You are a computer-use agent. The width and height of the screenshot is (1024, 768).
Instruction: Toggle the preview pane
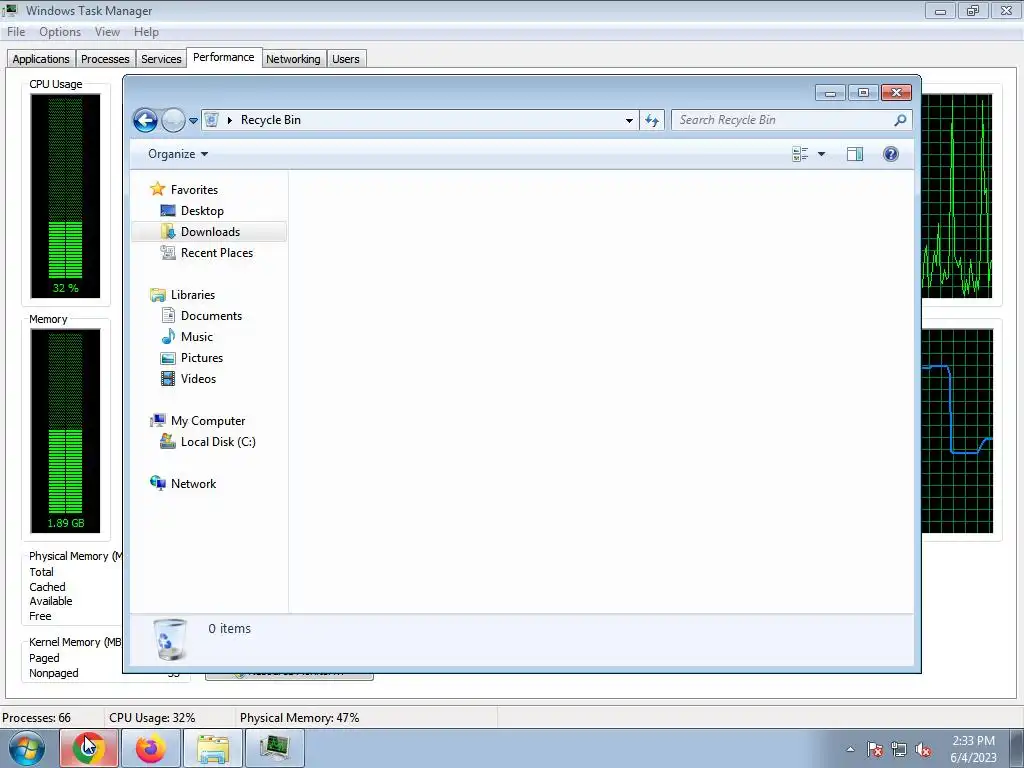tap(855, 154)
